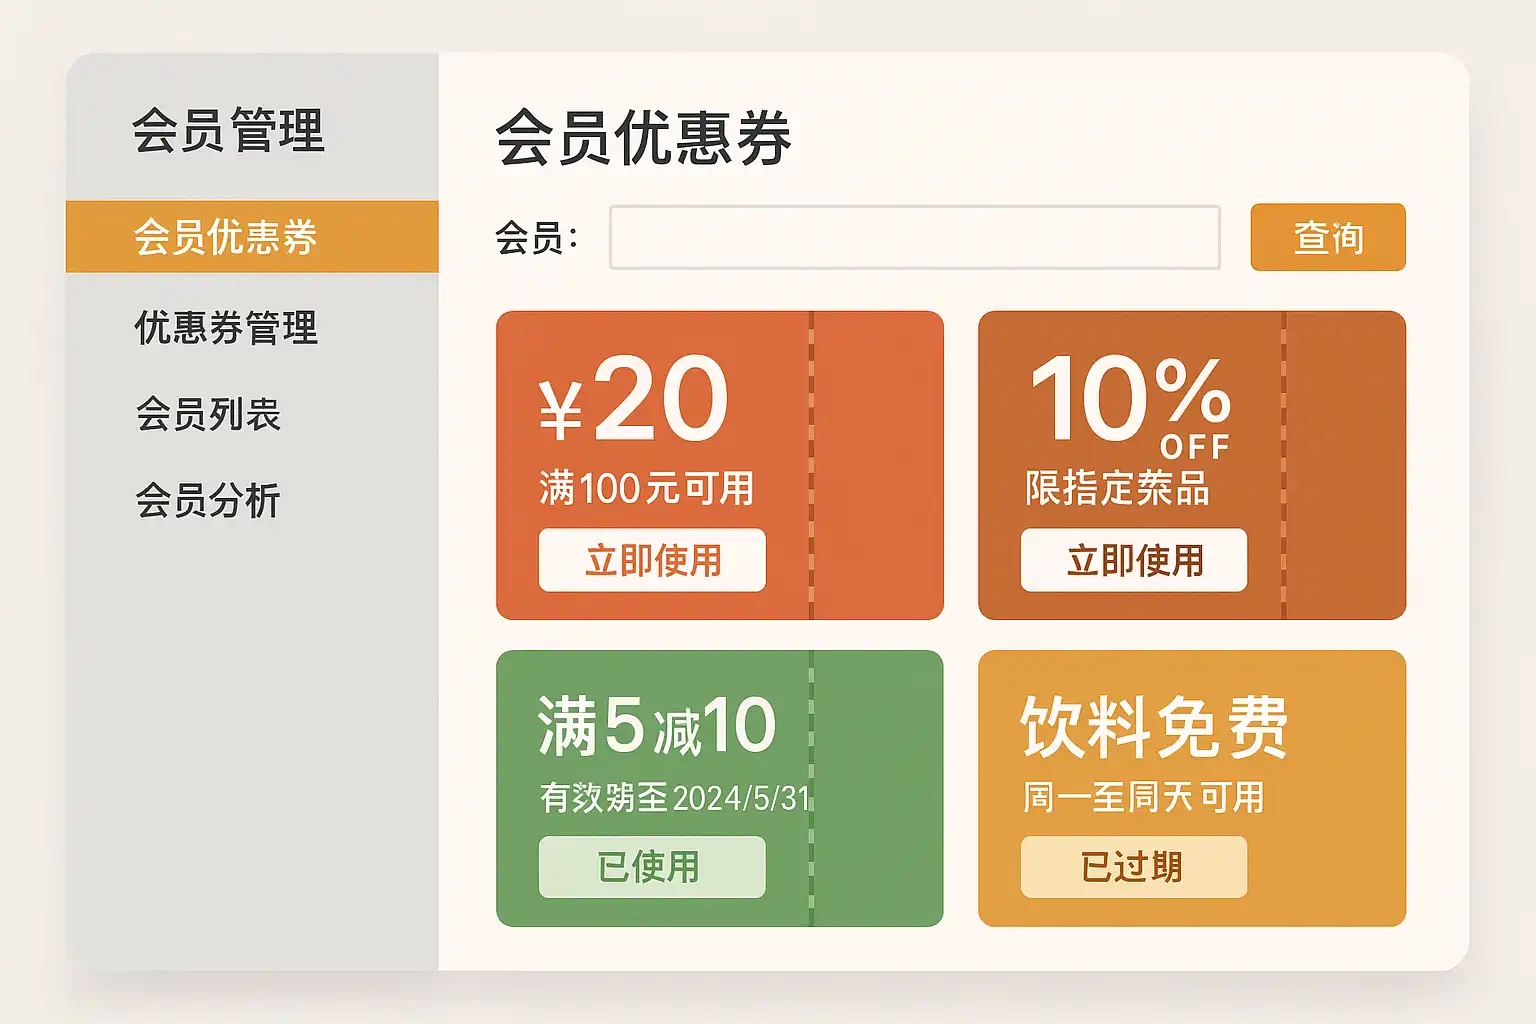Click the 会员管理 sidebar title
Viewport: 1536px width, 1024px height.
(x=228, y=131)
